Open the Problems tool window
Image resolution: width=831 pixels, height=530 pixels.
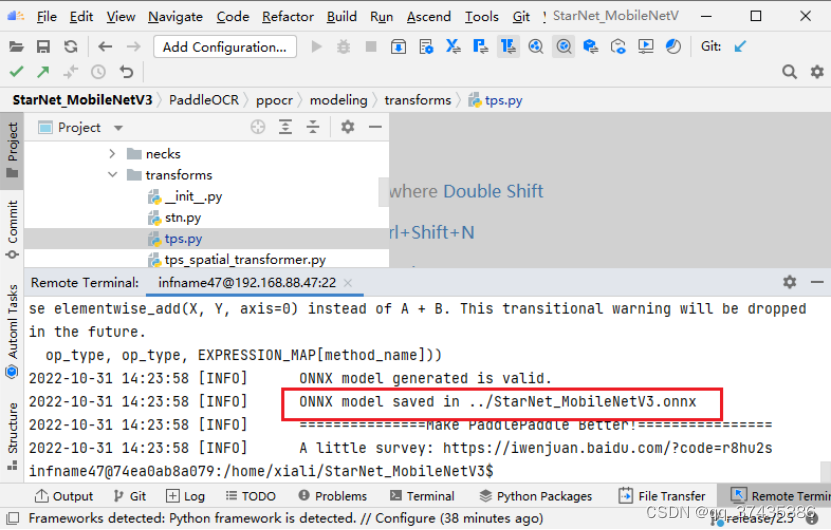(332, 496)
